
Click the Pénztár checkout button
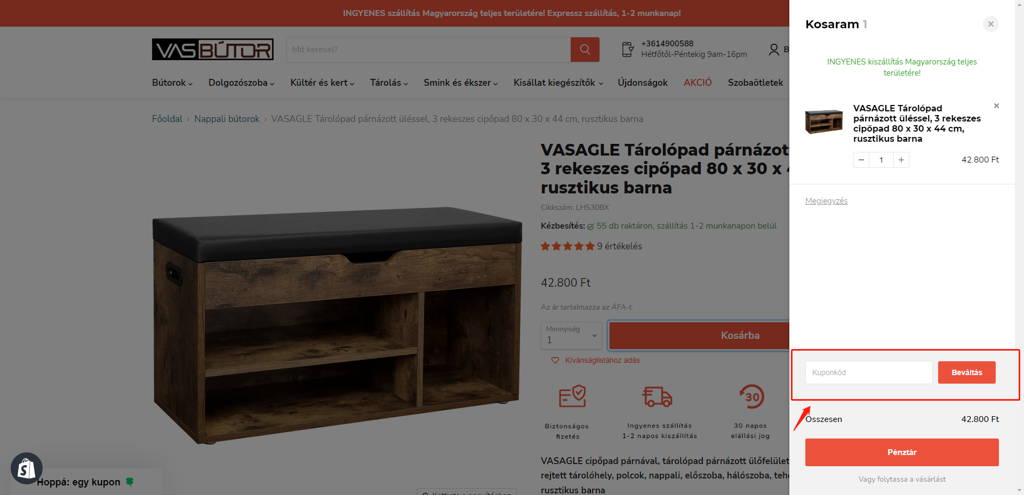[x=902, y=452]
